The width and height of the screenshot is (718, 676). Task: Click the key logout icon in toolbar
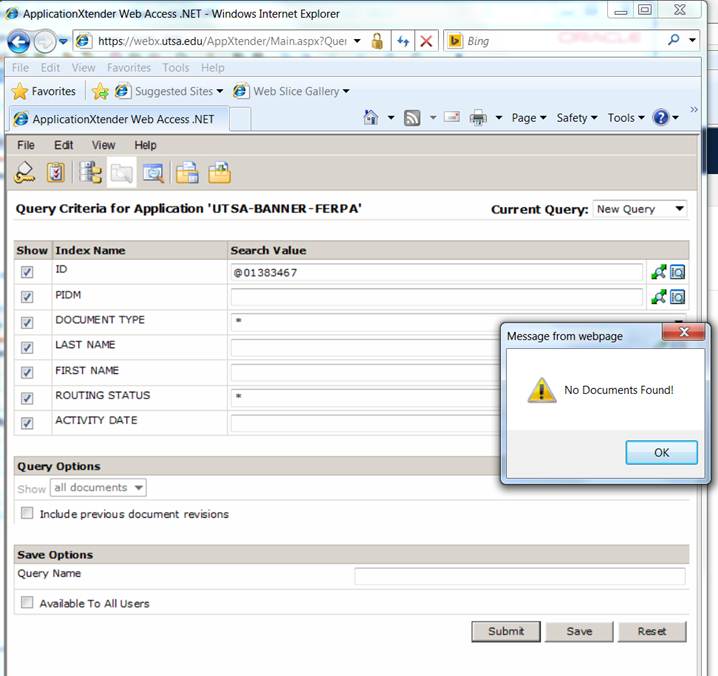[x=25, y=173]
